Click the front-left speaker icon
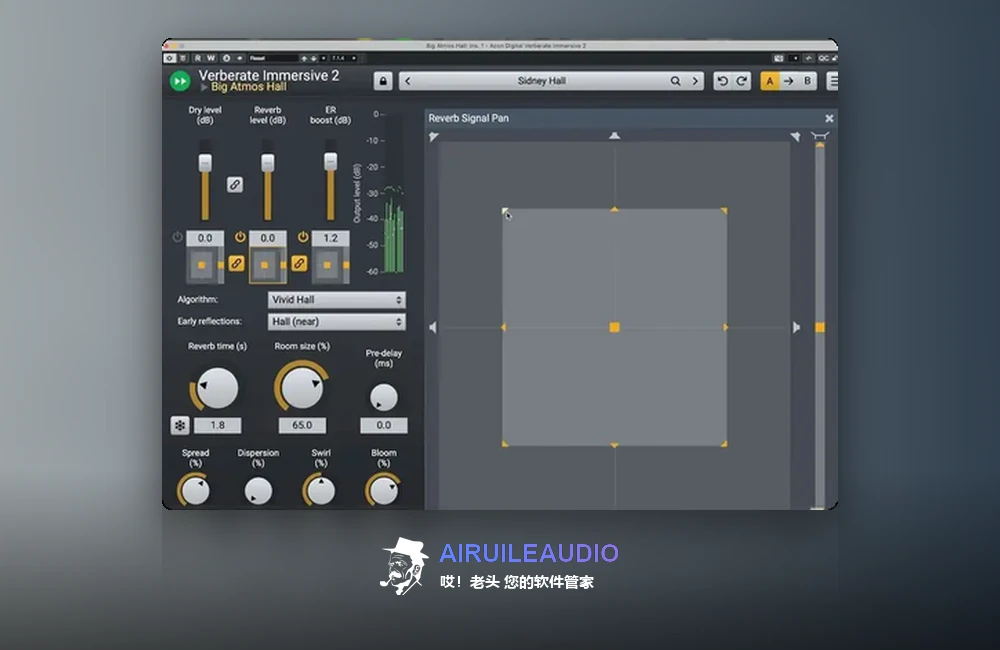The height and width of the screenshot is (650, 1000). [434, 137]
